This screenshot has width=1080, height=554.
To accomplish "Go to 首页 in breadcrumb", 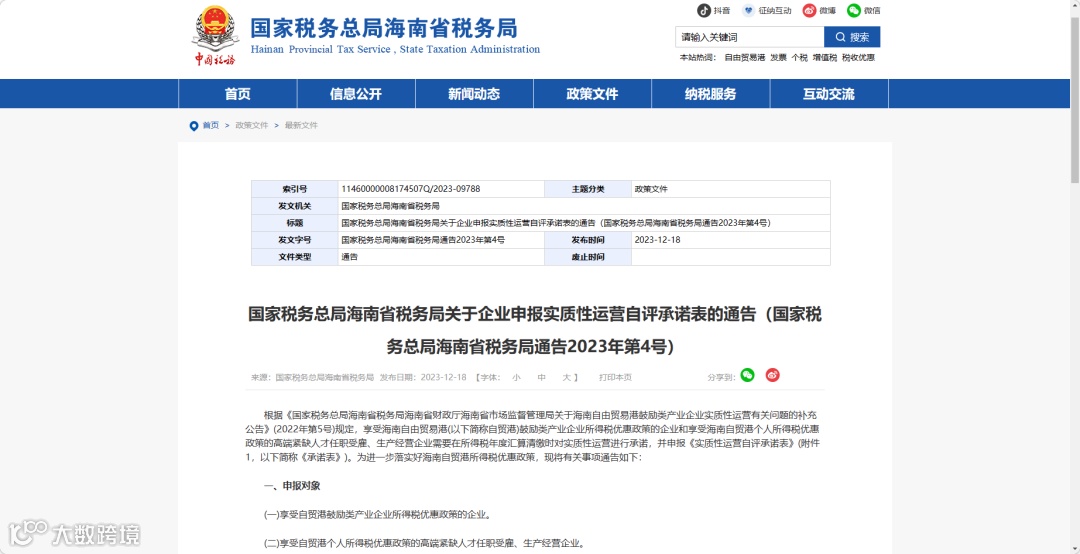I will (211, 125).
